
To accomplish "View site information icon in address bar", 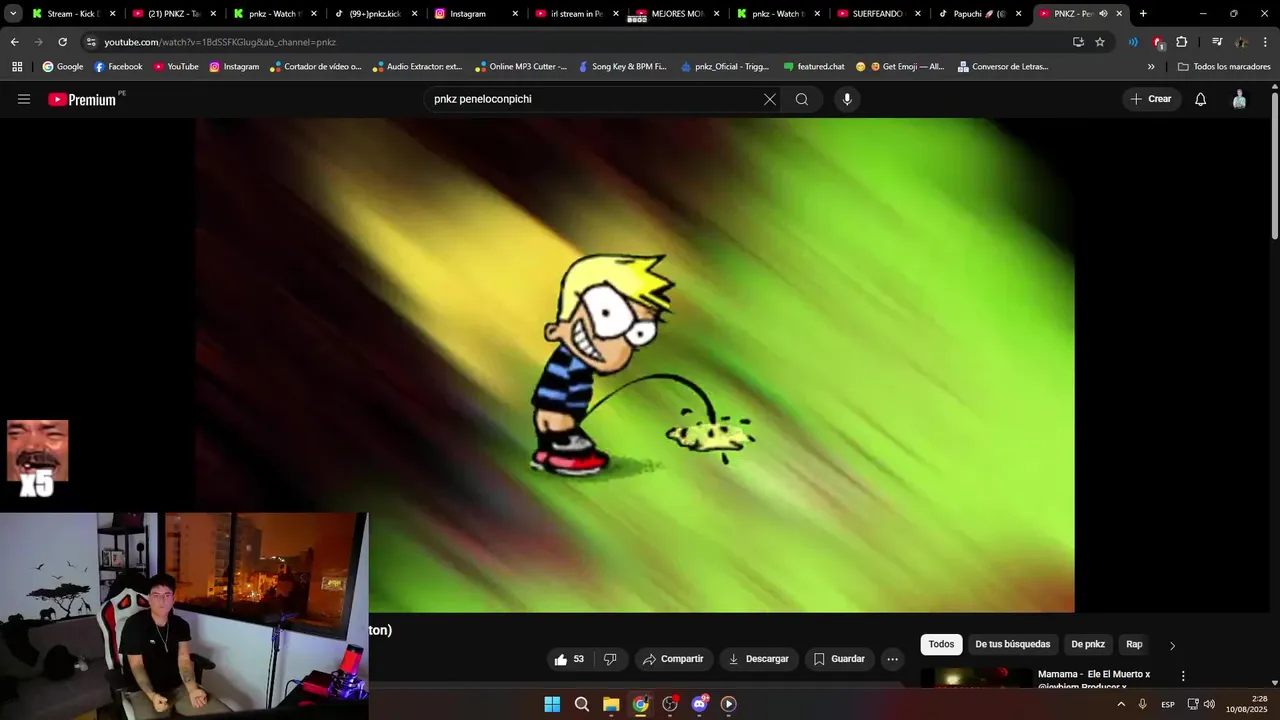I will [91, 42].
